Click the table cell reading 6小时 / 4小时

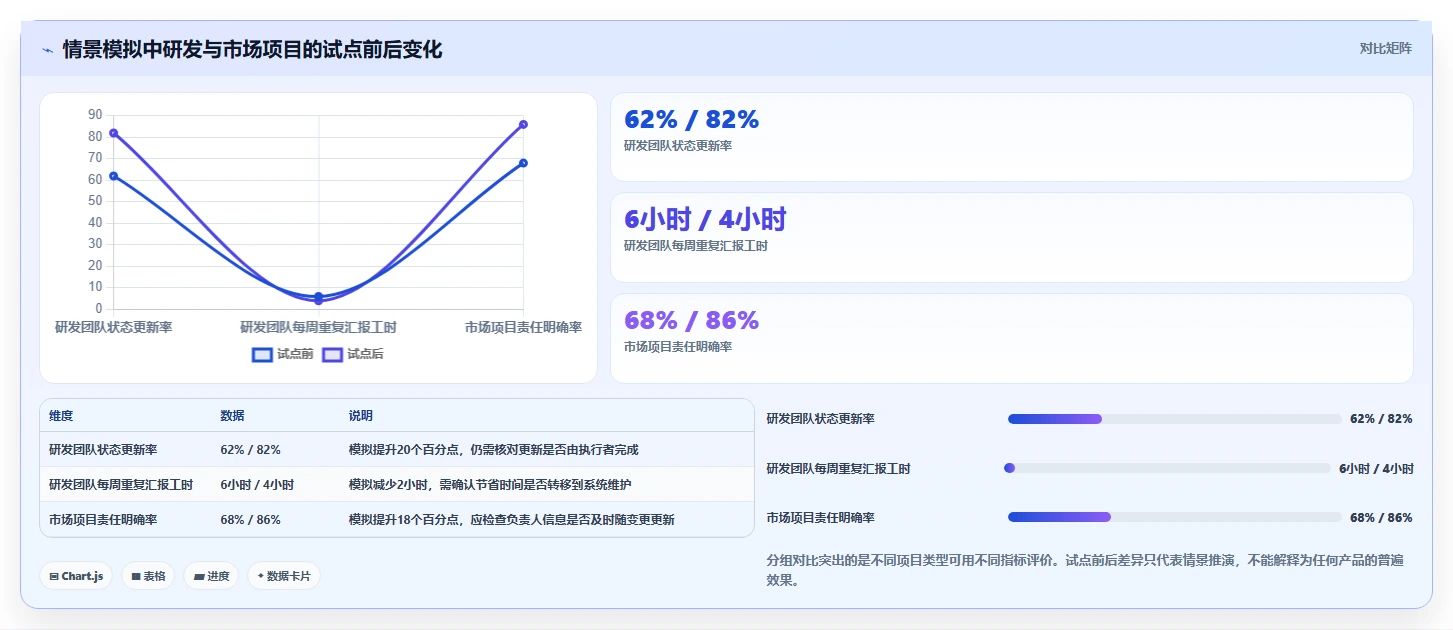(257, 485)
